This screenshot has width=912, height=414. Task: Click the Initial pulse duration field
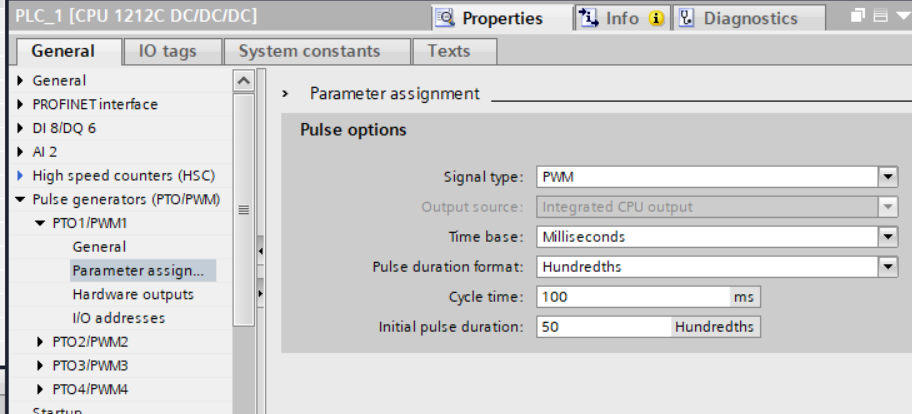pyautogui.click(x=603, y=327)
